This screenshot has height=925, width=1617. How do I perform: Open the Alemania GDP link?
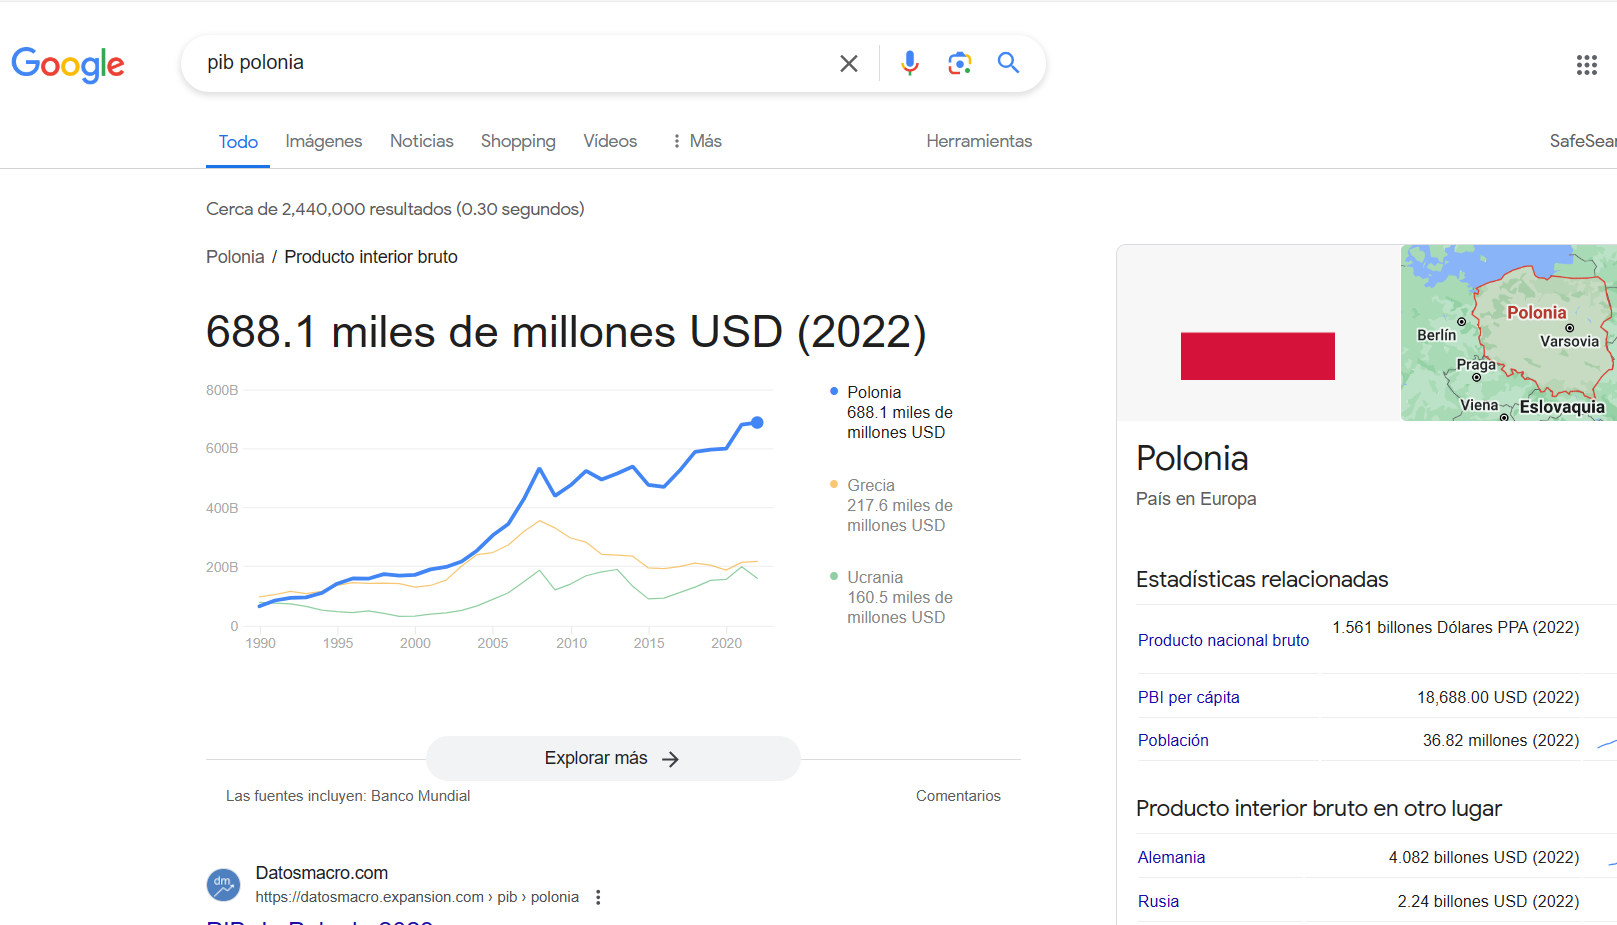point(1171,857)
